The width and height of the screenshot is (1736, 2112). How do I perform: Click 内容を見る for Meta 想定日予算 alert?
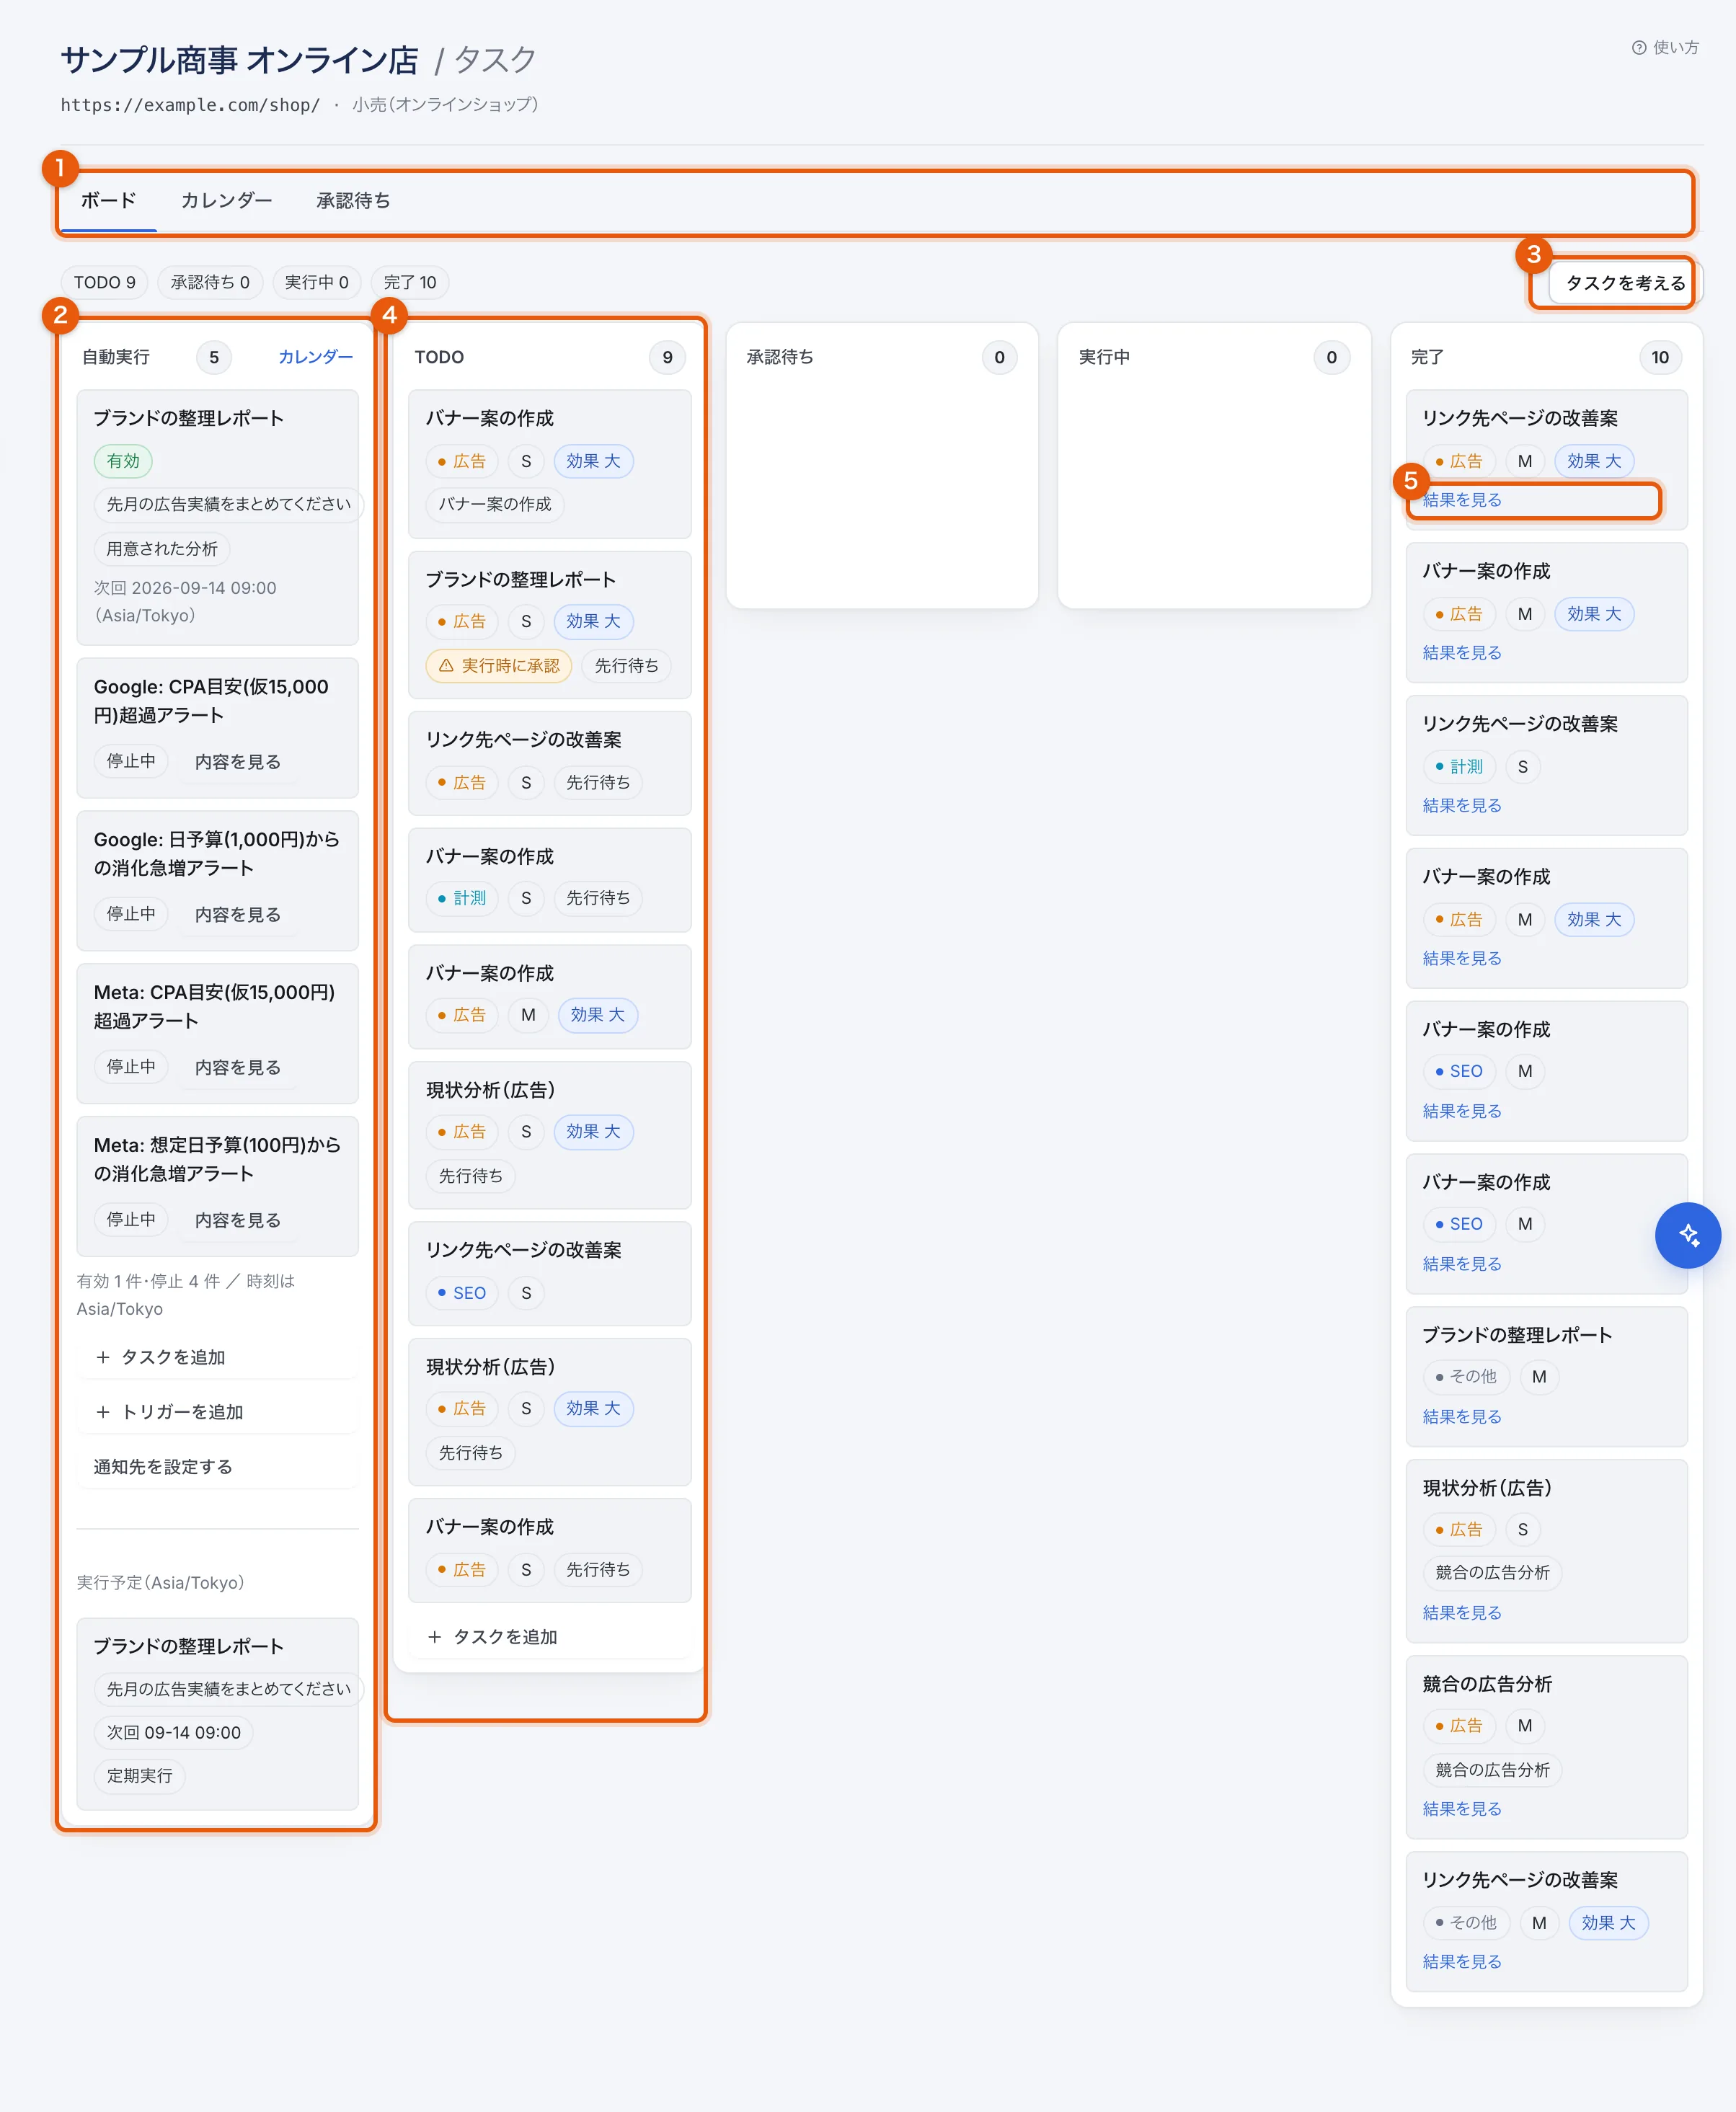point(238,1221)
